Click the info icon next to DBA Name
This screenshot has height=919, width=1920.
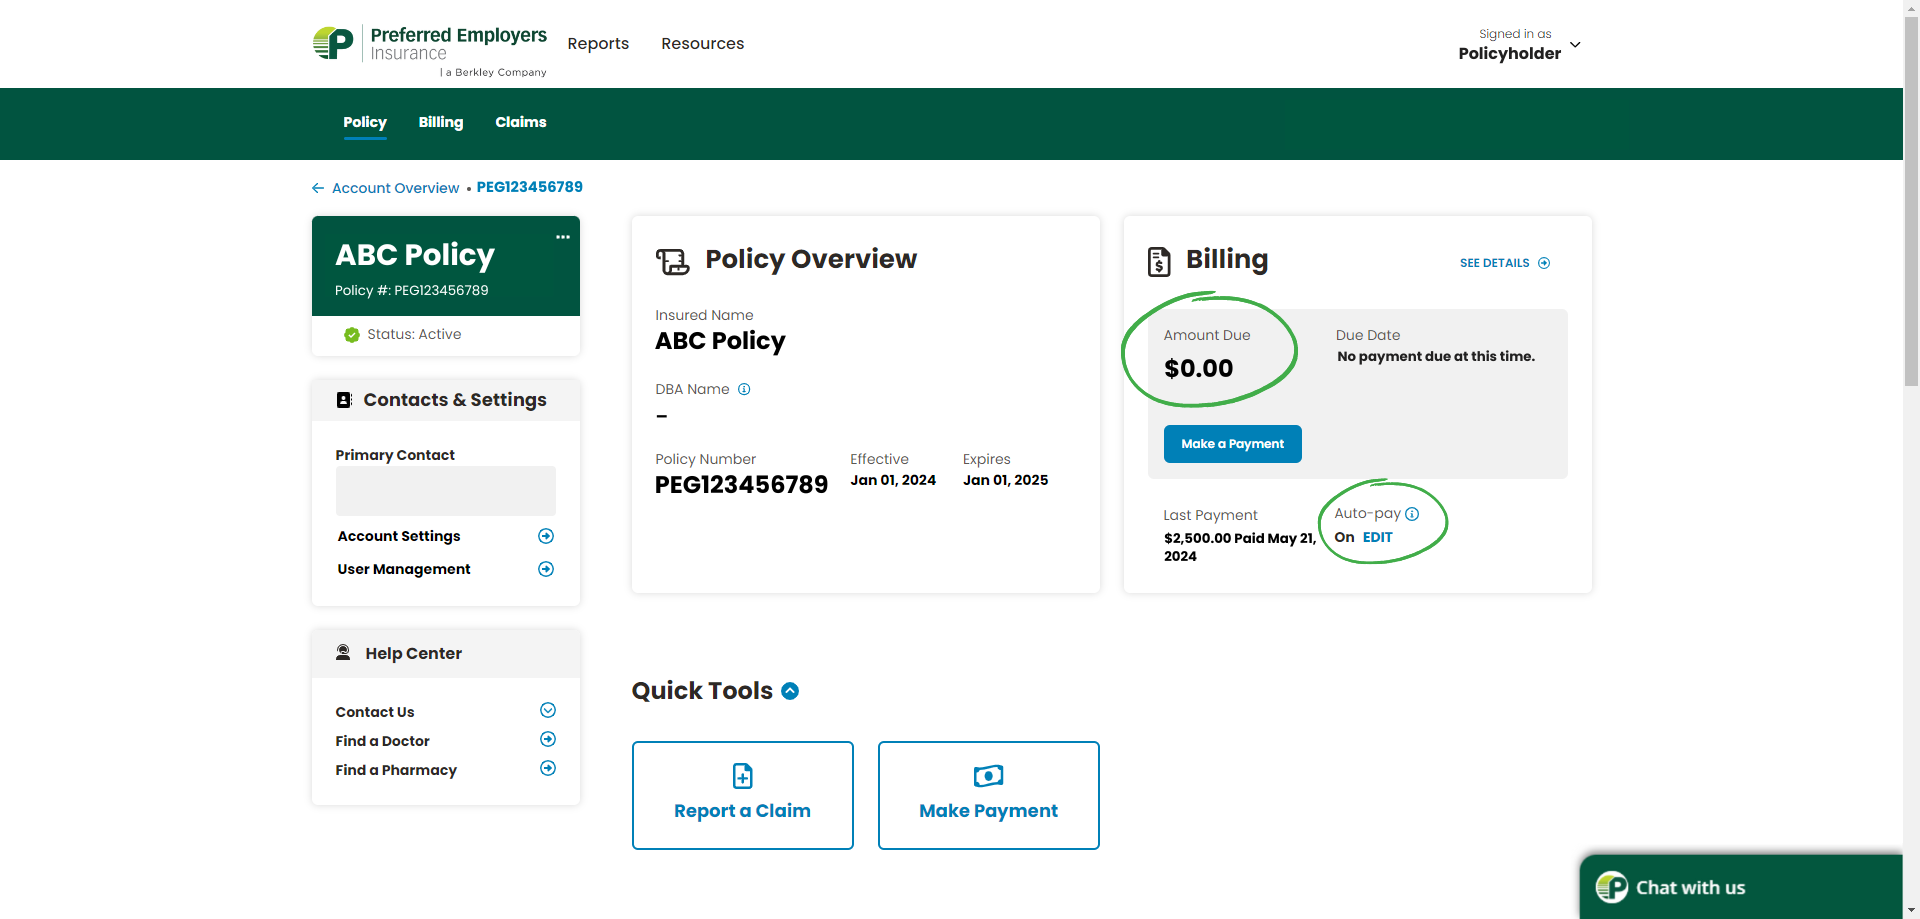pyautogui.click(x=745, y=389)
